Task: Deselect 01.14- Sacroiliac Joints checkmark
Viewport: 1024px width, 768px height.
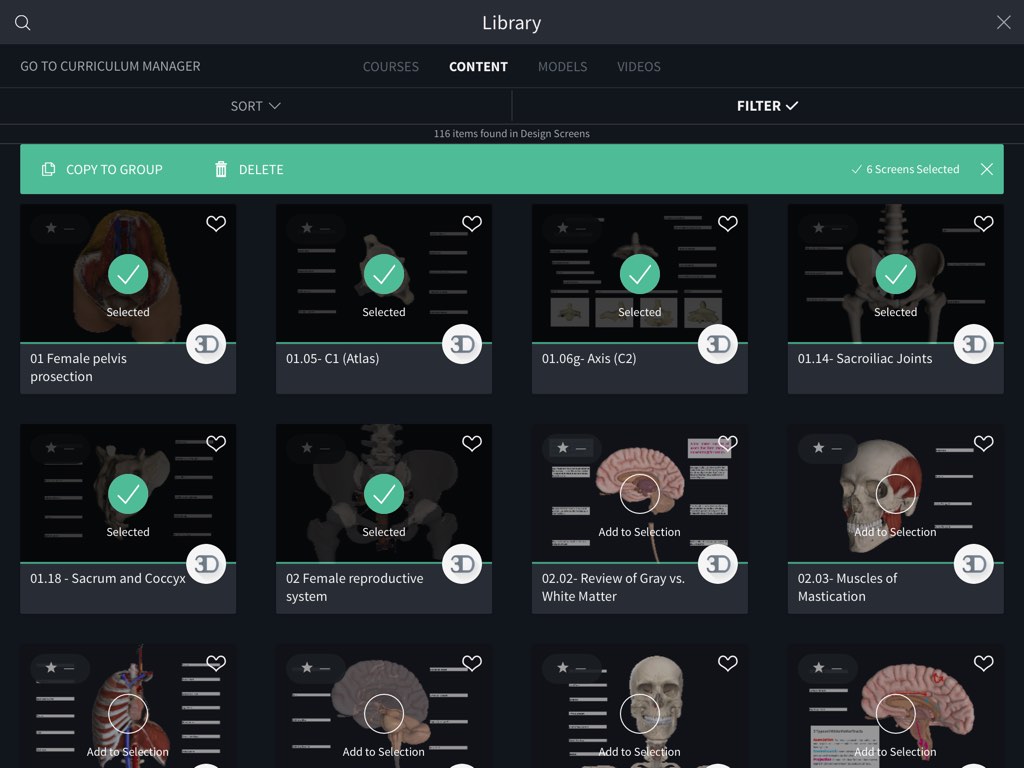Action: 895,274
